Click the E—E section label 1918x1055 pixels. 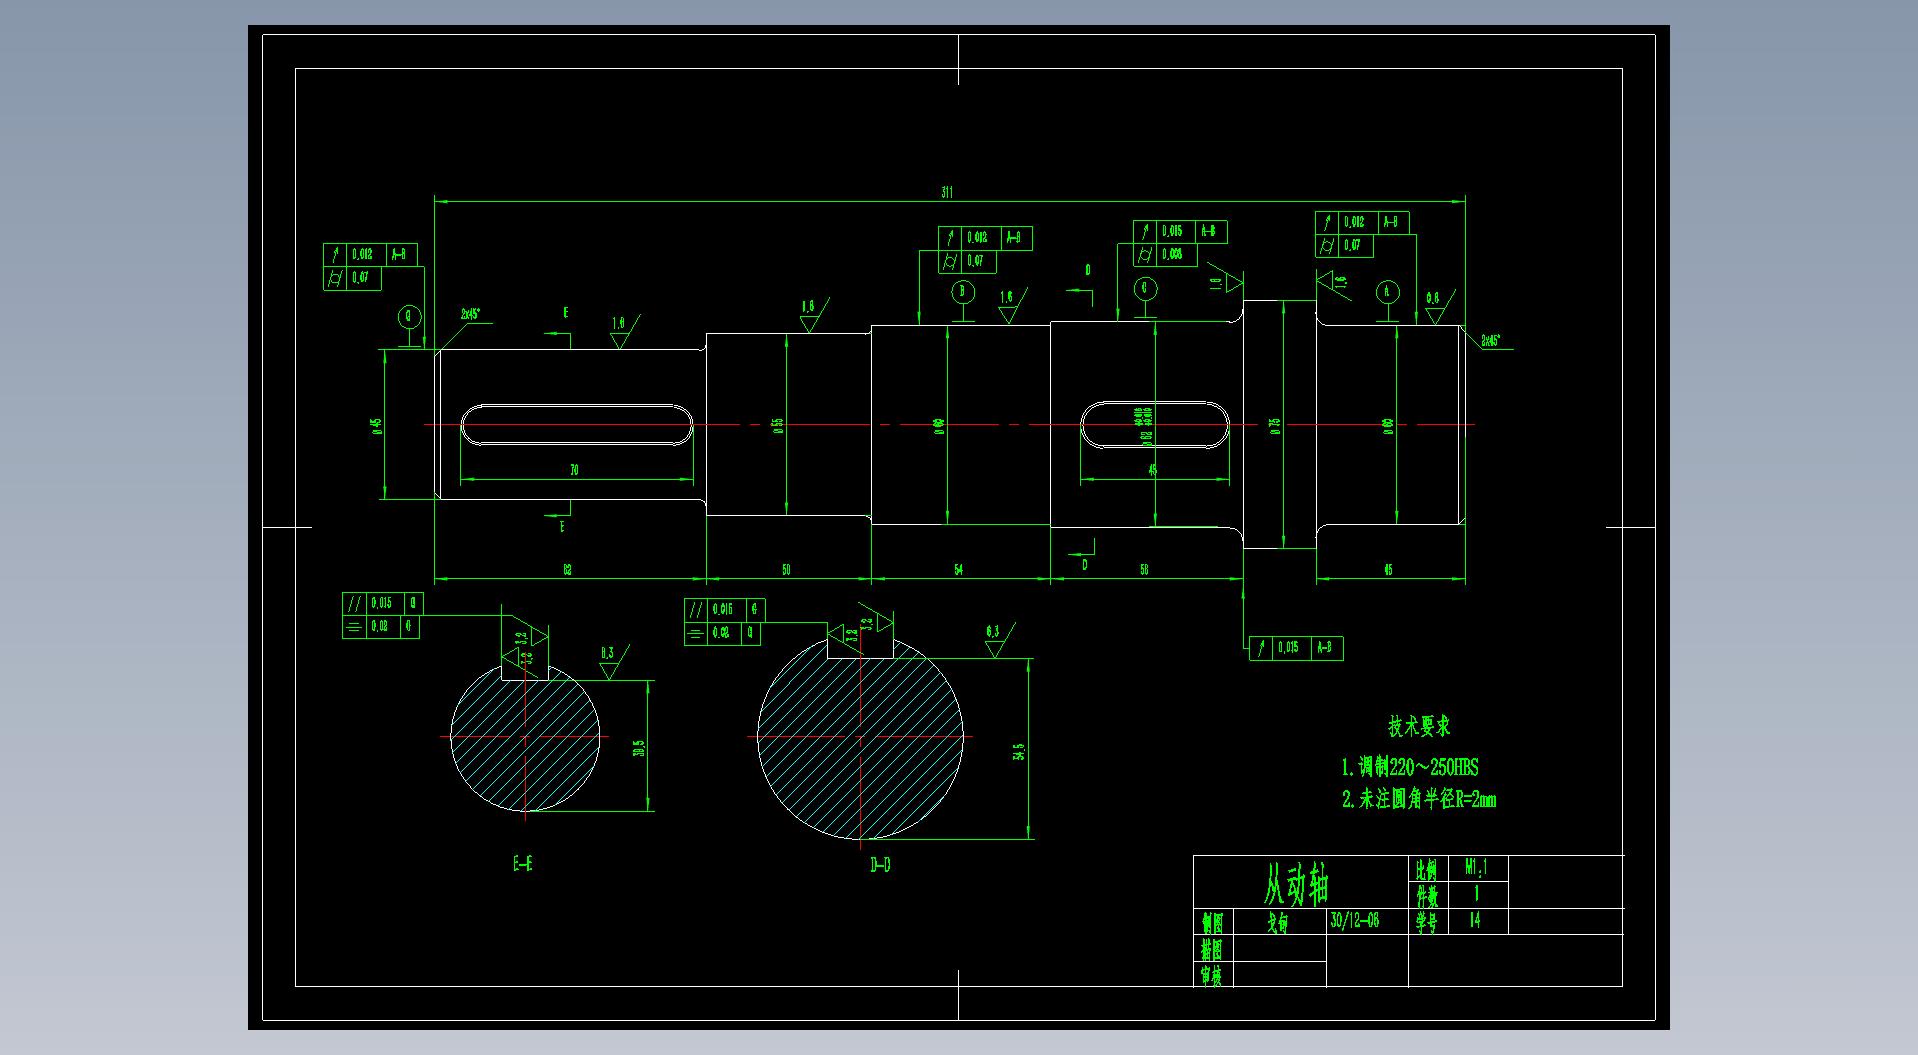522,864
